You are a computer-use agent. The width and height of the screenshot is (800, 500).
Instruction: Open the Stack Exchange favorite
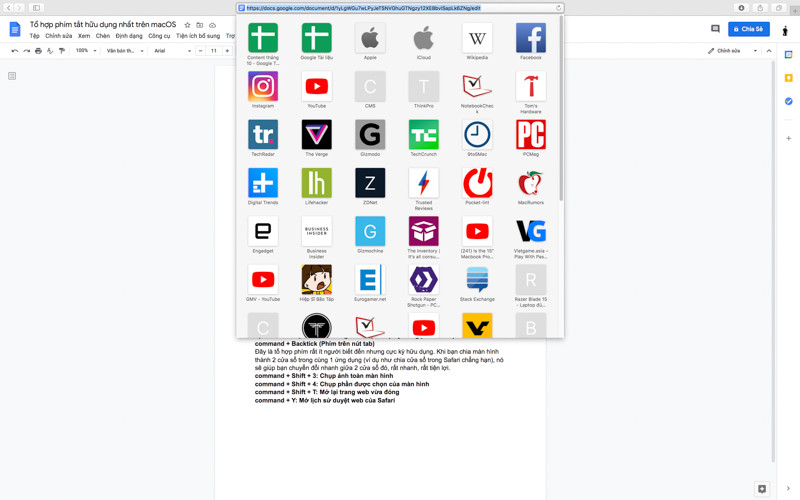[x=477, y=280]
